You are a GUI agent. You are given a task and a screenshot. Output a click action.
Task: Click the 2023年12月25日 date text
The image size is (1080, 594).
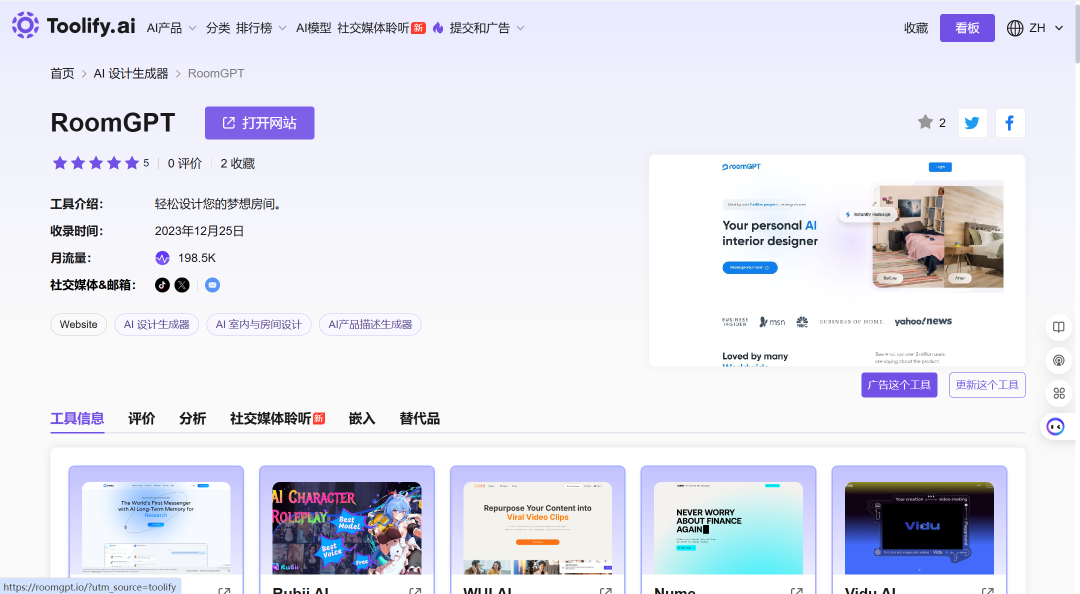[199, 231]
